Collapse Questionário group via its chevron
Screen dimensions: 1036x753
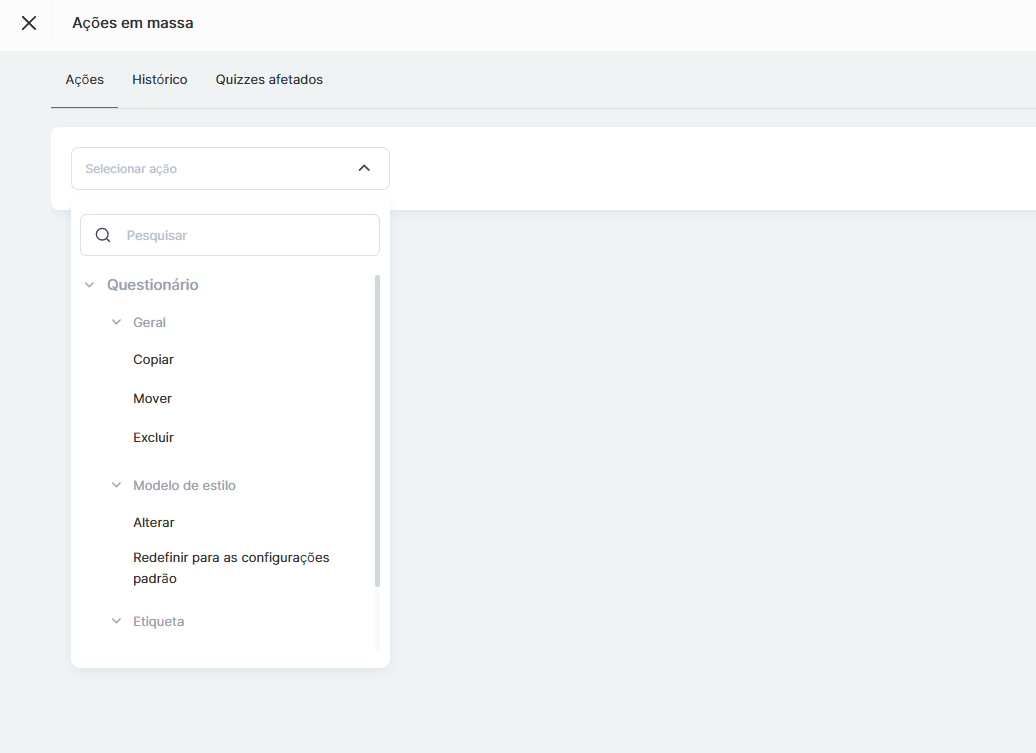(x=90, y=285)
